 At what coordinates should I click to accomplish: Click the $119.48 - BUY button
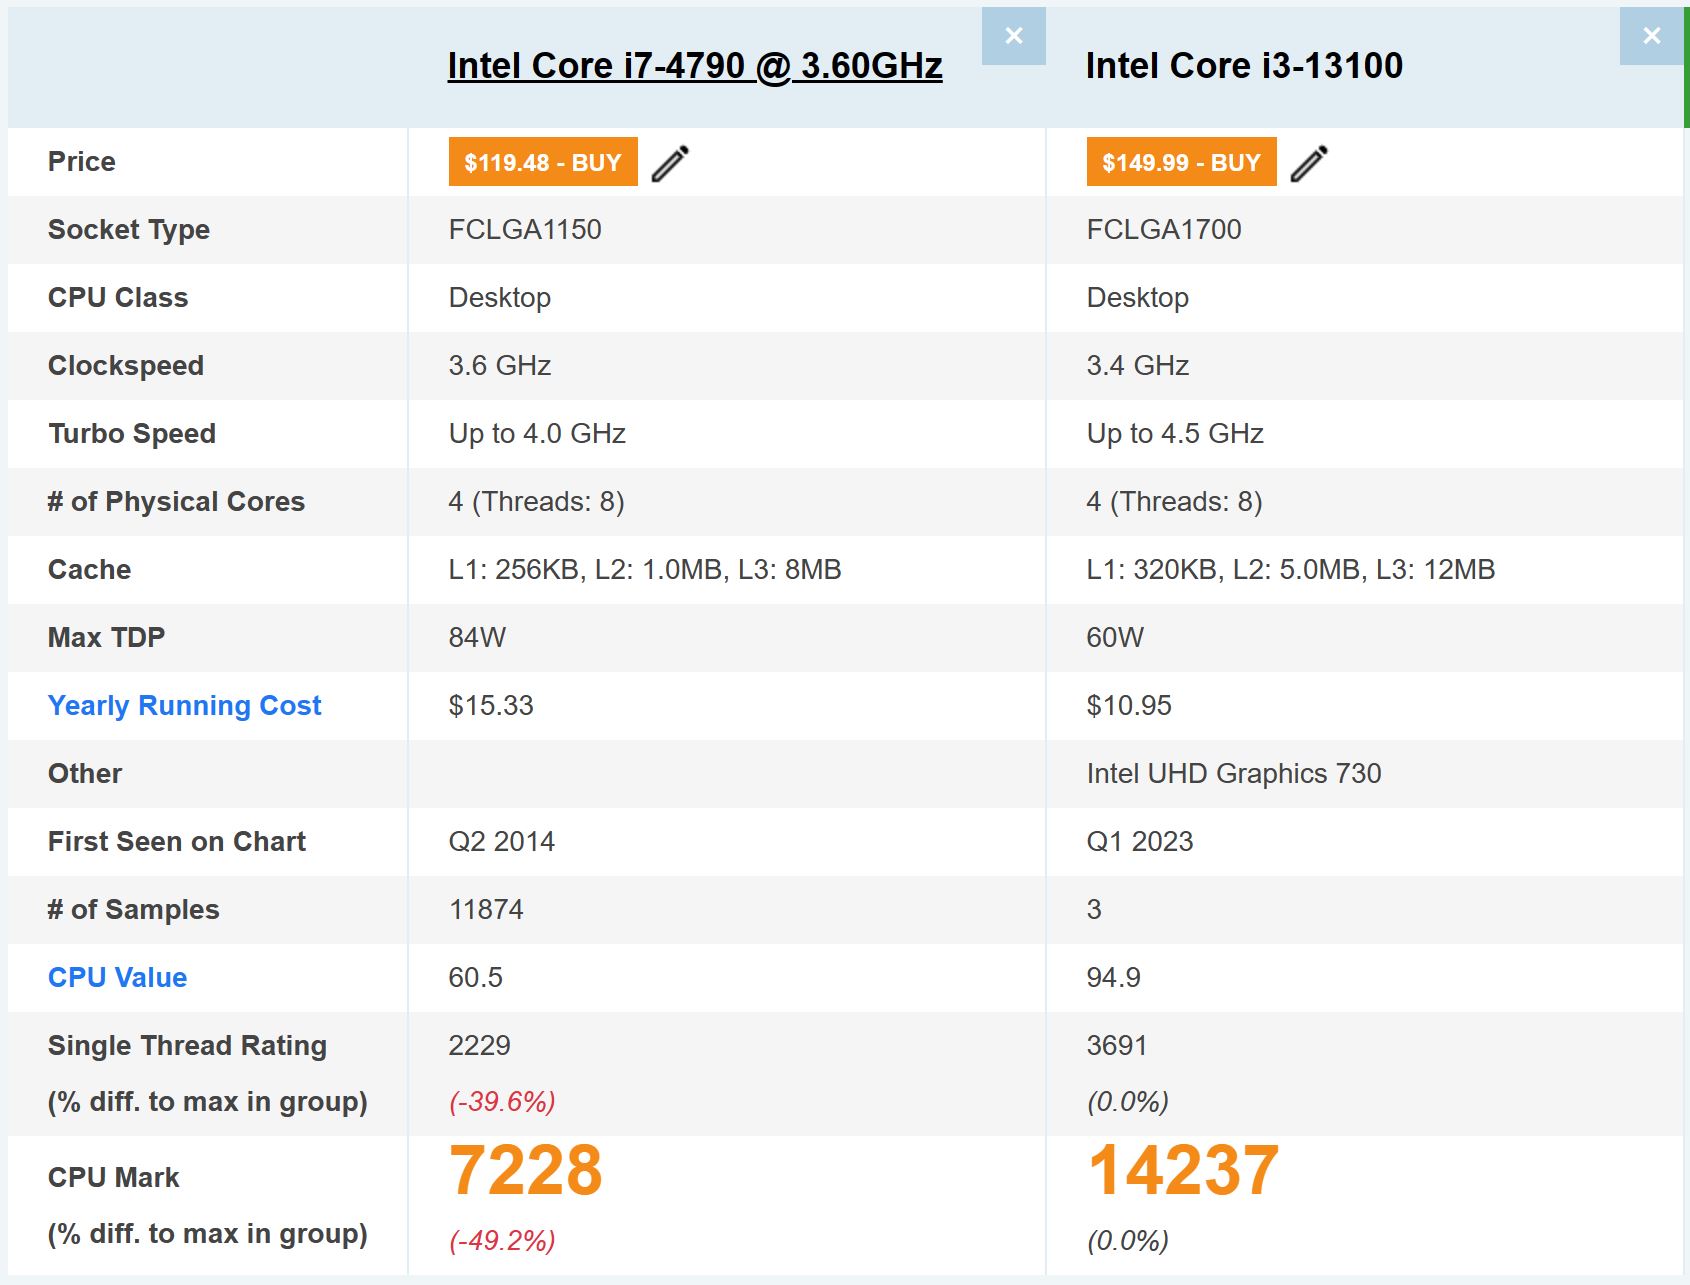click(543, 162)
